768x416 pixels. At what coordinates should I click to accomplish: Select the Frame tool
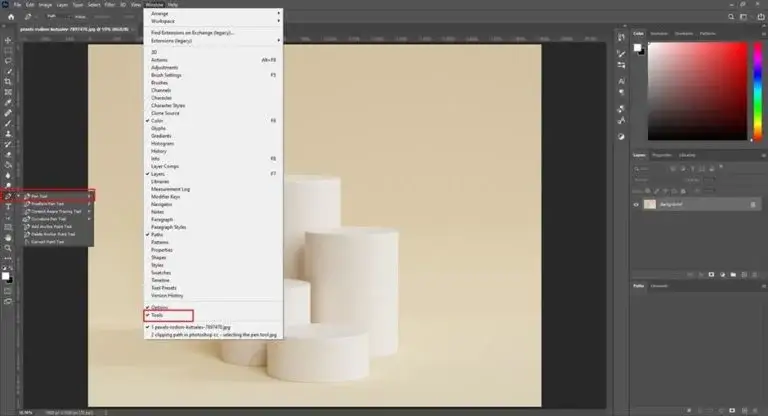(8, 92)
